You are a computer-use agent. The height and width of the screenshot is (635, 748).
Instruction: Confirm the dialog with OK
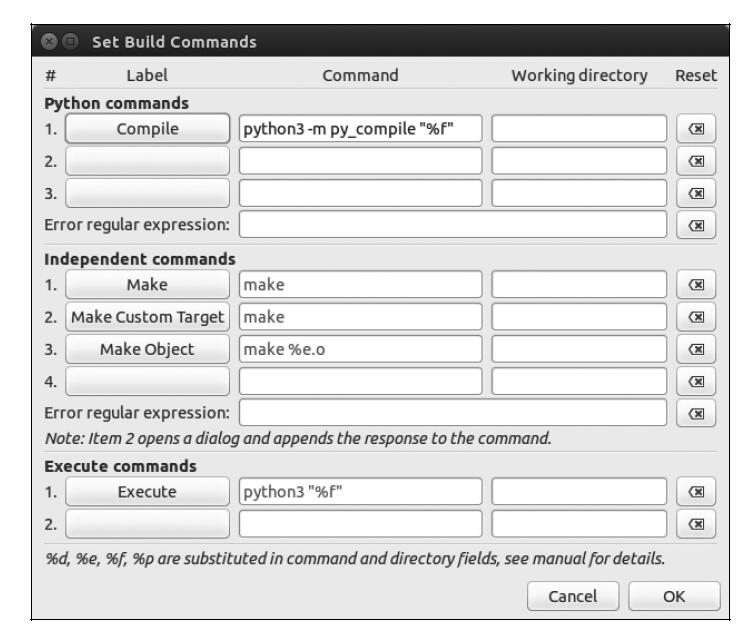pos(674,596)
